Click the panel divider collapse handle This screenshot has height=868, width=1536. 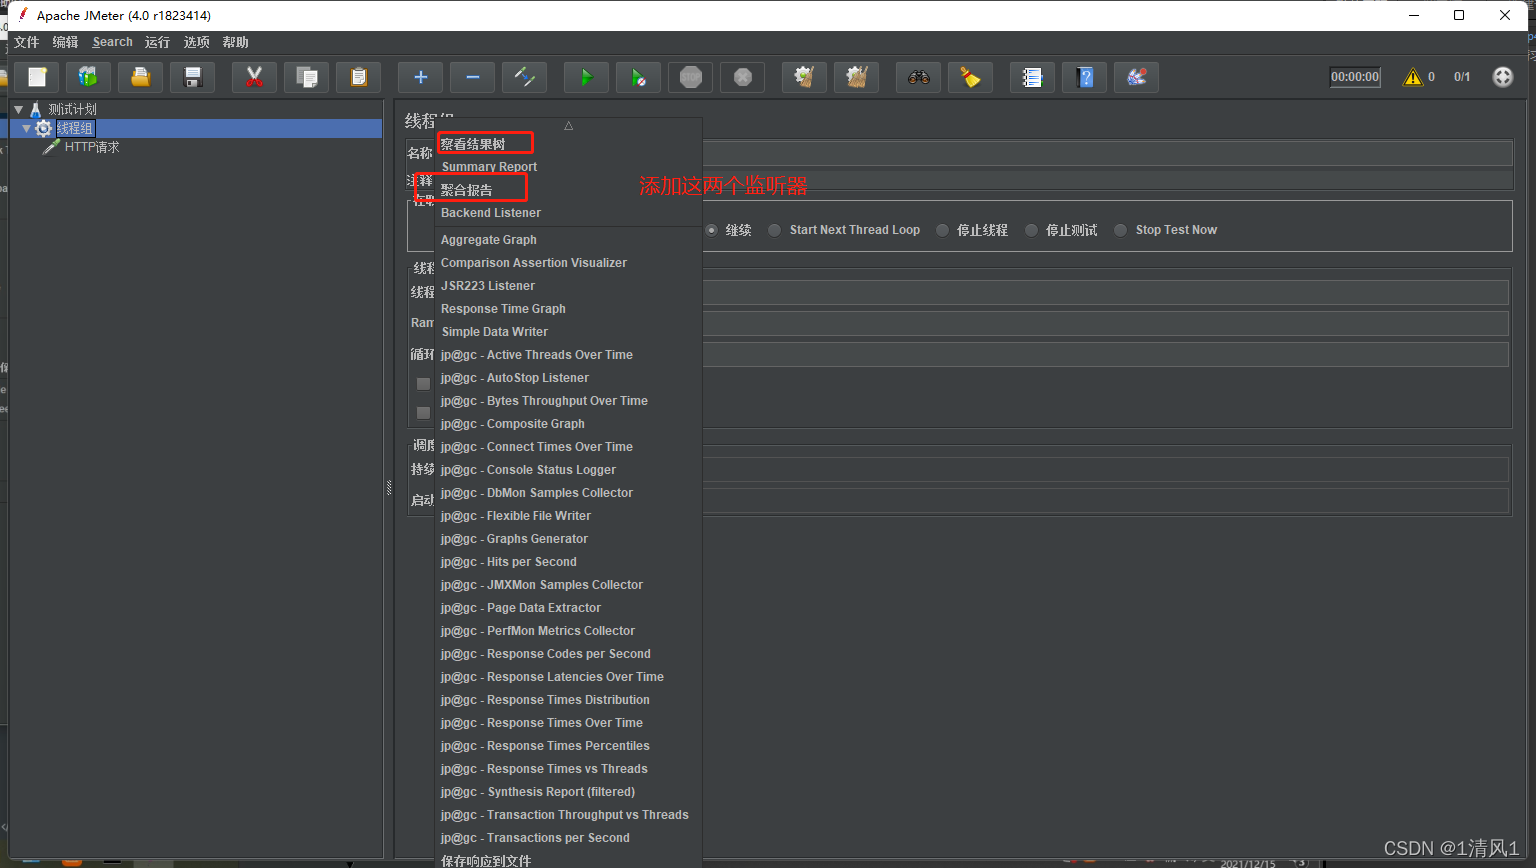point(389,488)
